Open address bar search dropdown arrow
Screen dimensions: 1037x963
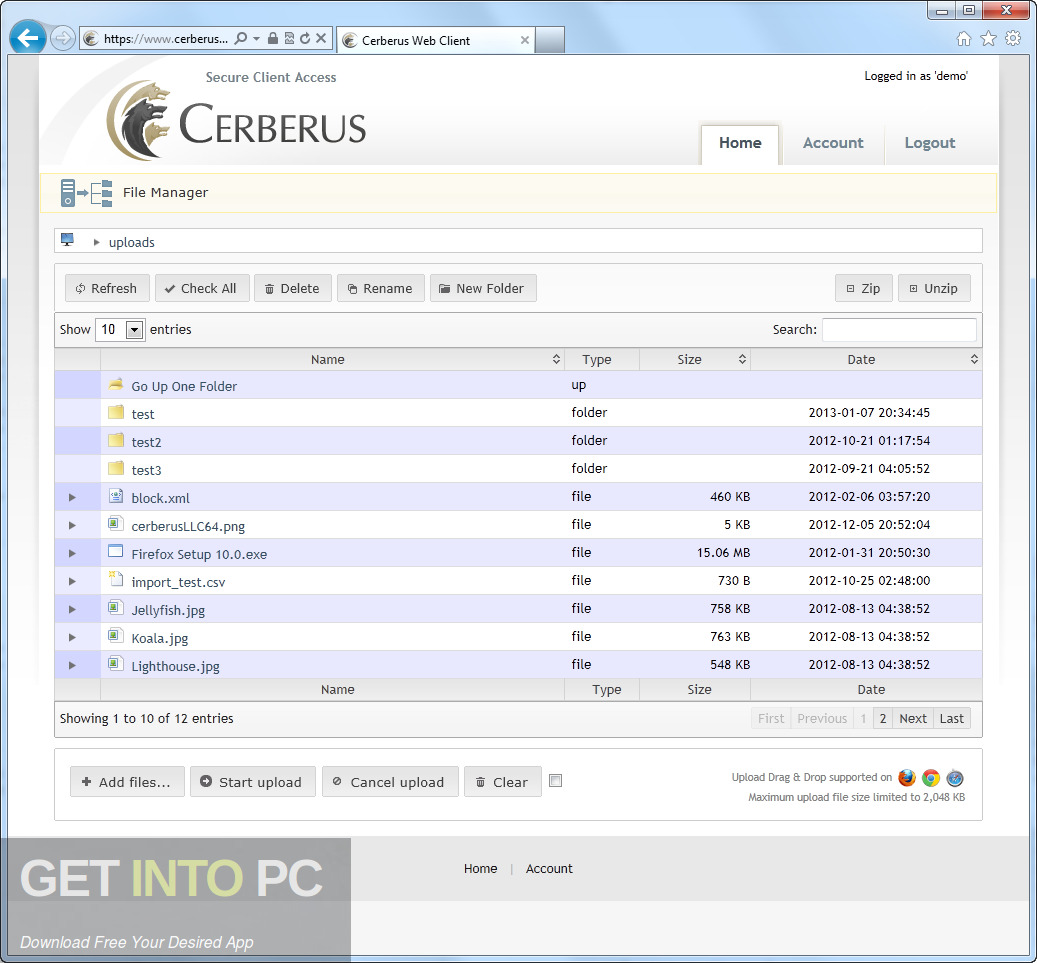pyautogui.click(x=257, y=38)
